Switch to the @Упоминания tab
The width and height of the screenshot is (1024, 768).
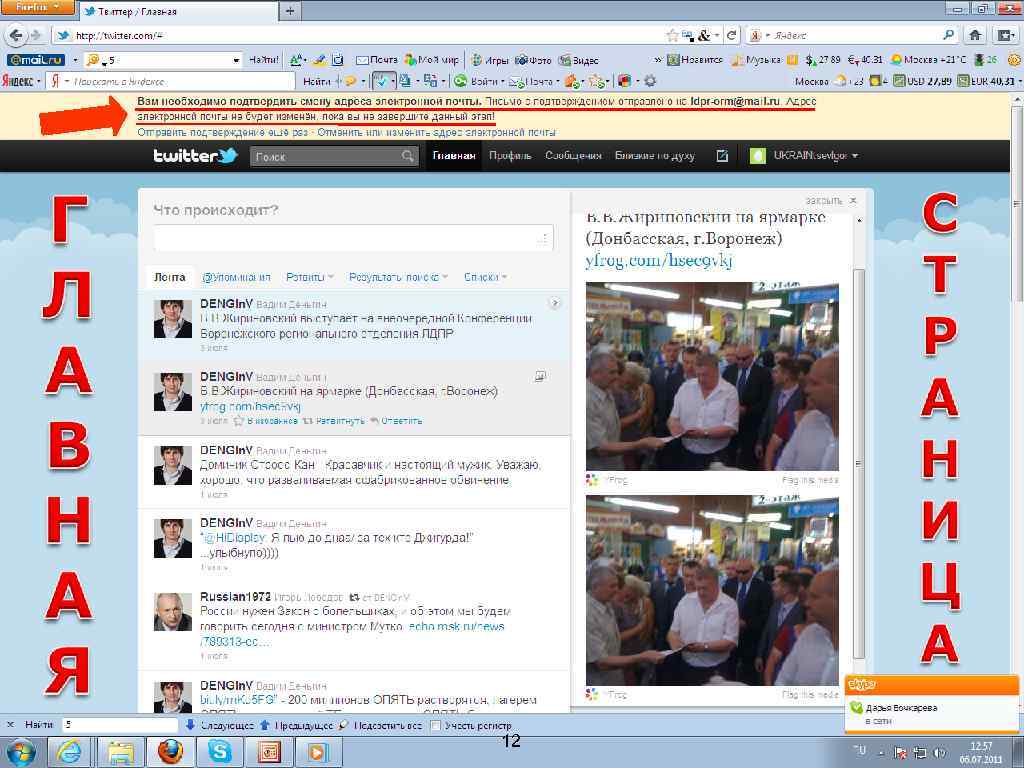tap(236, 277)
